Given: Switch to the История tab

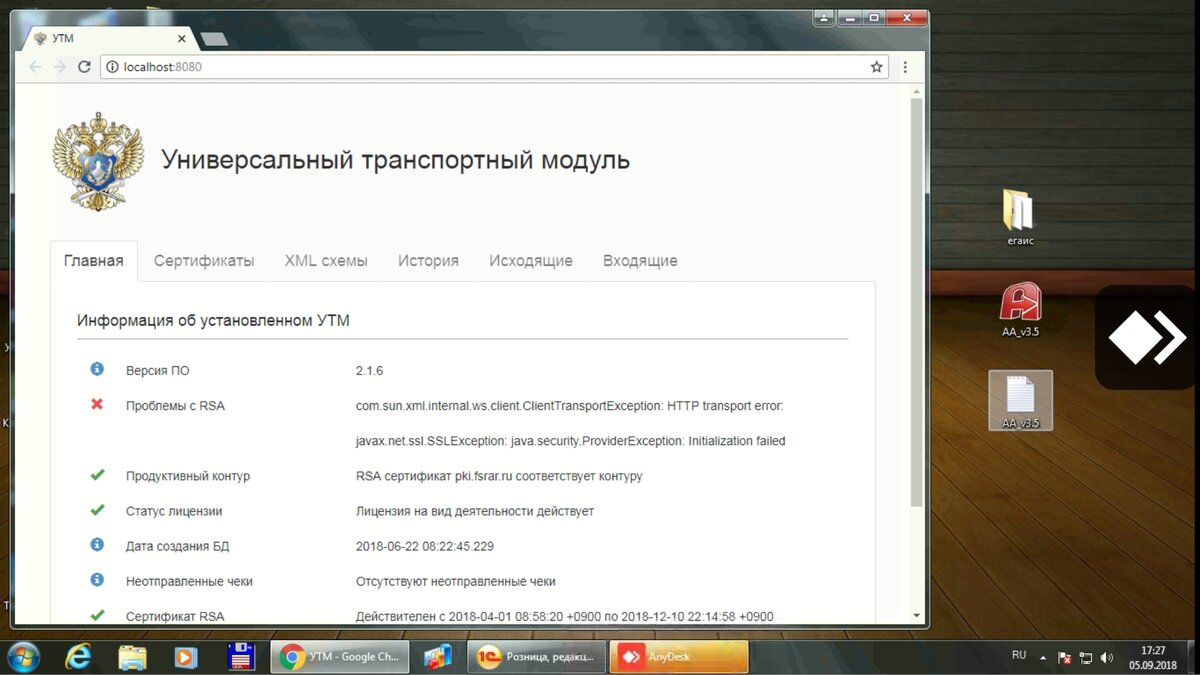Looking at the screenshot, I should click(x=428, y=261).
